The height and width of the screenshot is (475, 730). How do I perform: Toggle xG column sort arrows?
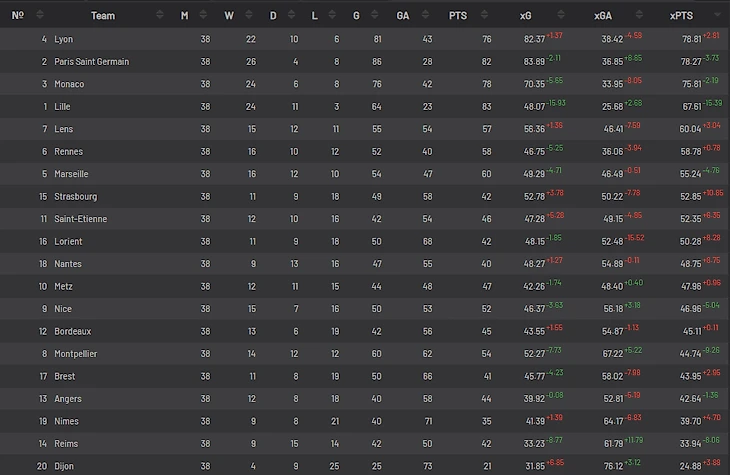tap(561, 15)
